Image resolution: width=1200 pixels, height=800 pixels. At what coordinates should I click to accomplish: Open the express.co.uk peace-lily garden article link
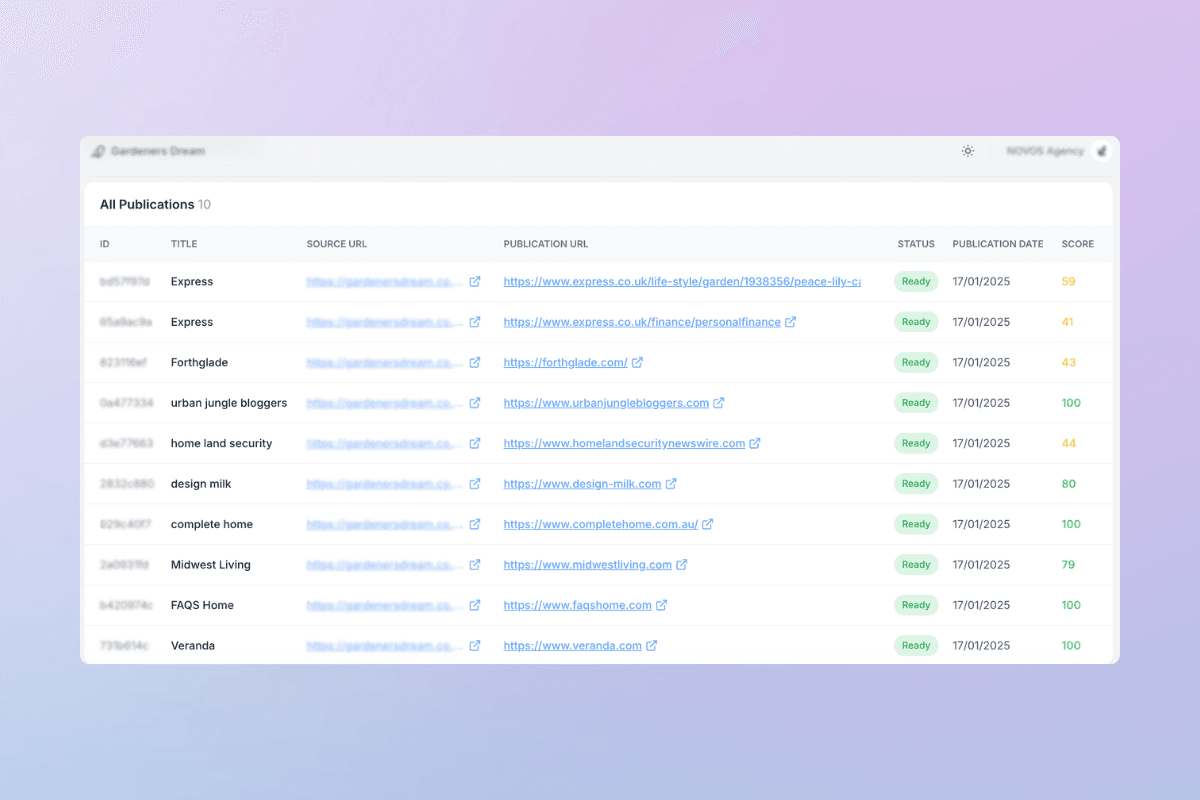pos(680,281)
